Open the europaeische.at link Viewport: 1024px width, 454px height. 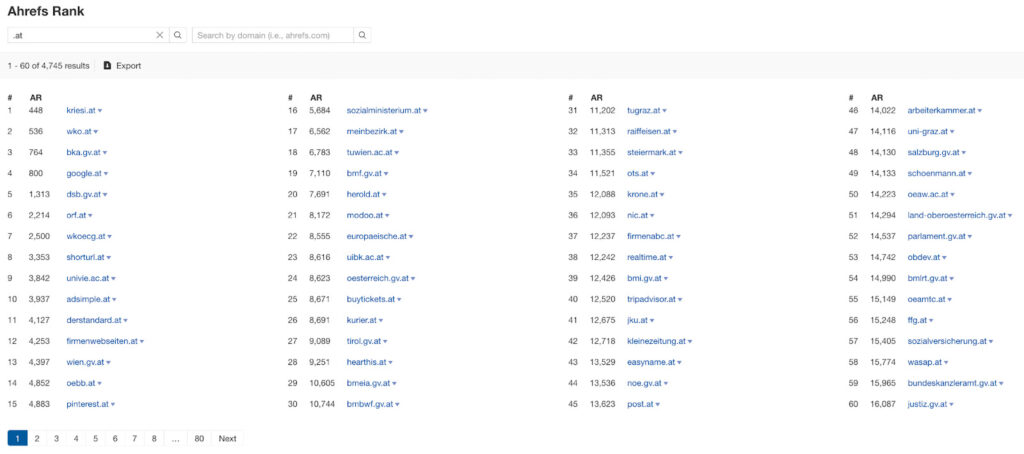coord(377,236)
